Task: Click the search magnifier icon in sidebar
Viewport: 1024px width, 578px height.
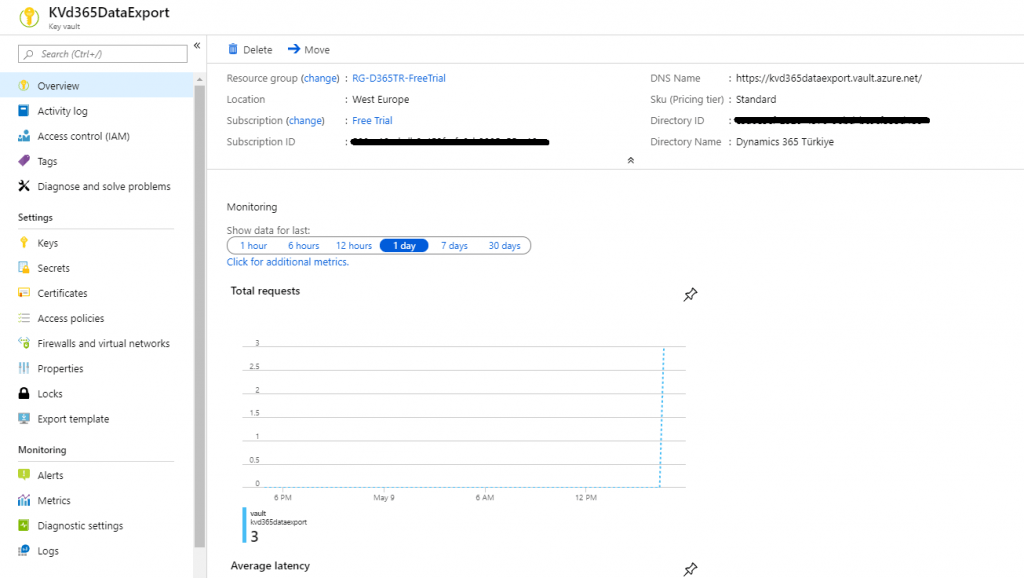Action: coord(29,54)
